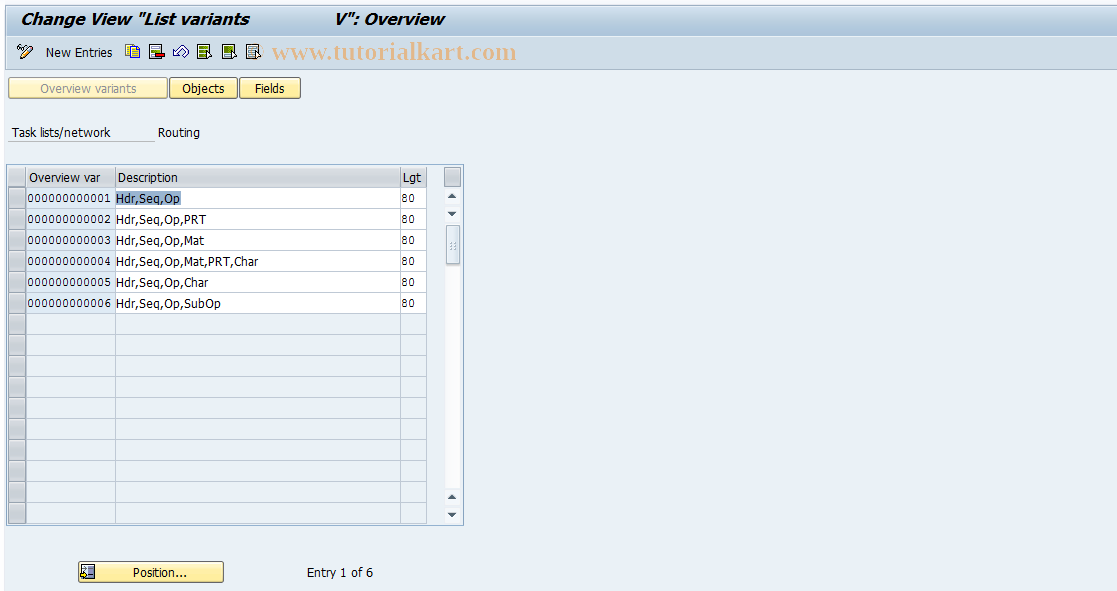The height and width of the screenshot is (591, 1117).
Task: Click the Select Block icon
Action: [x=229, y=51]
